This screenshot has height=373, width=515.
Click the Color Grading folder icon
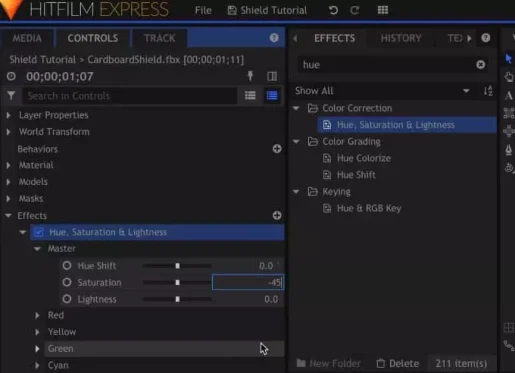coord(312,141)
